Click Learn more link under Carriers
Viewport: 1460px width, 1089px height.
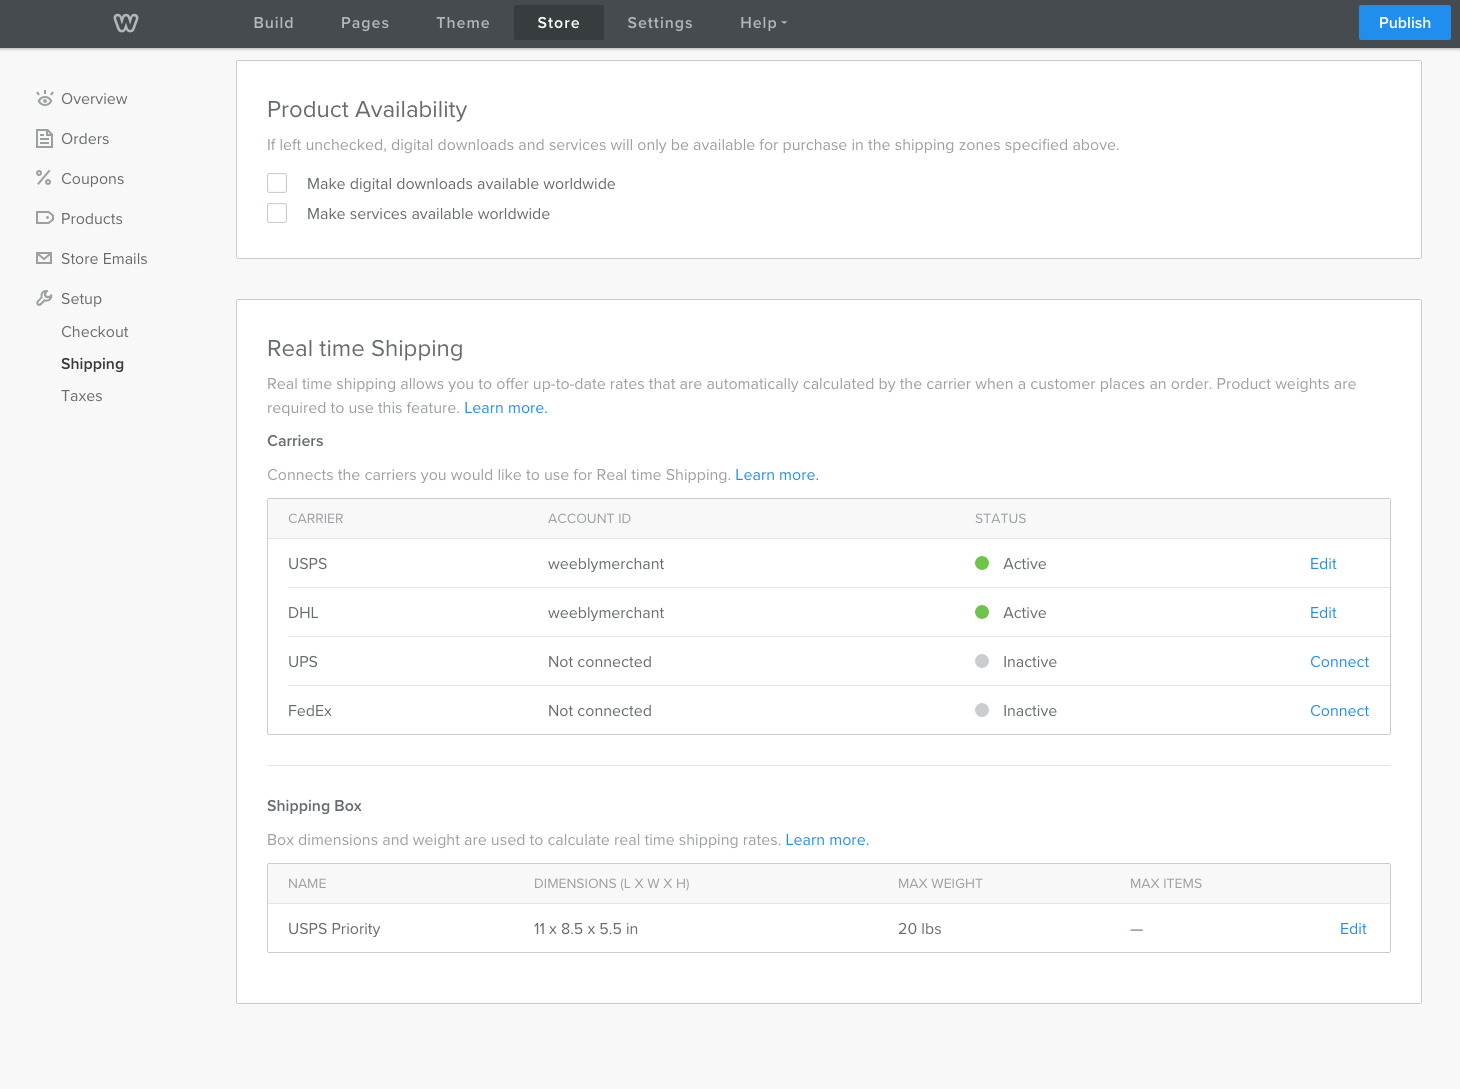777,474
